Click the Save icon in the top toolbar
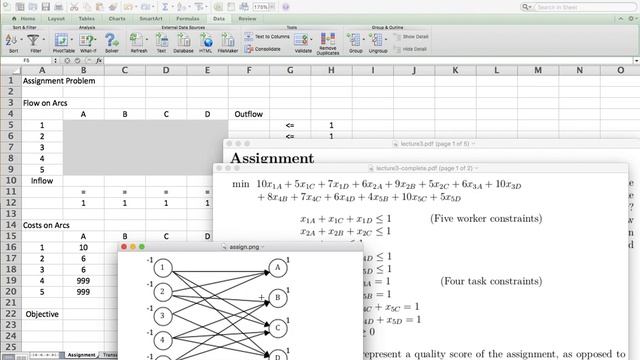The image size is (640, 360). (46, 7)
